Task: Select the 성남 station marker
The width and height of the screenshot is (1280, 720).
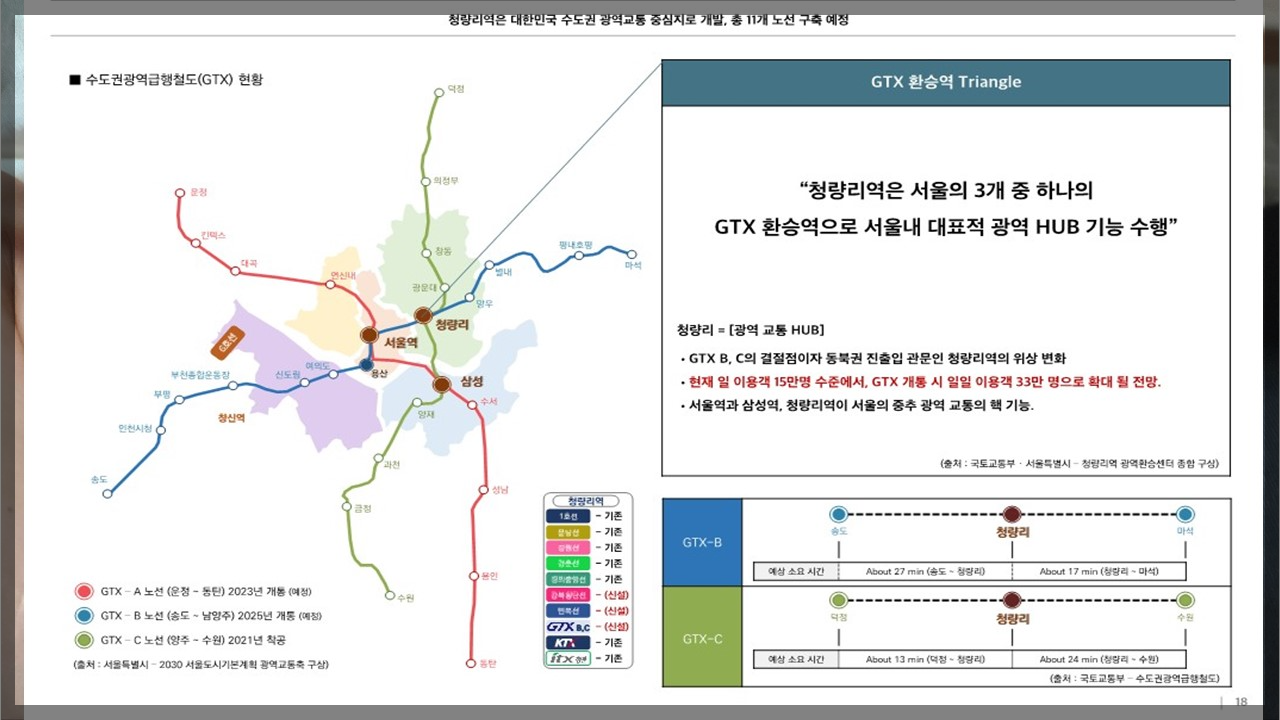Action: point(484,489)
